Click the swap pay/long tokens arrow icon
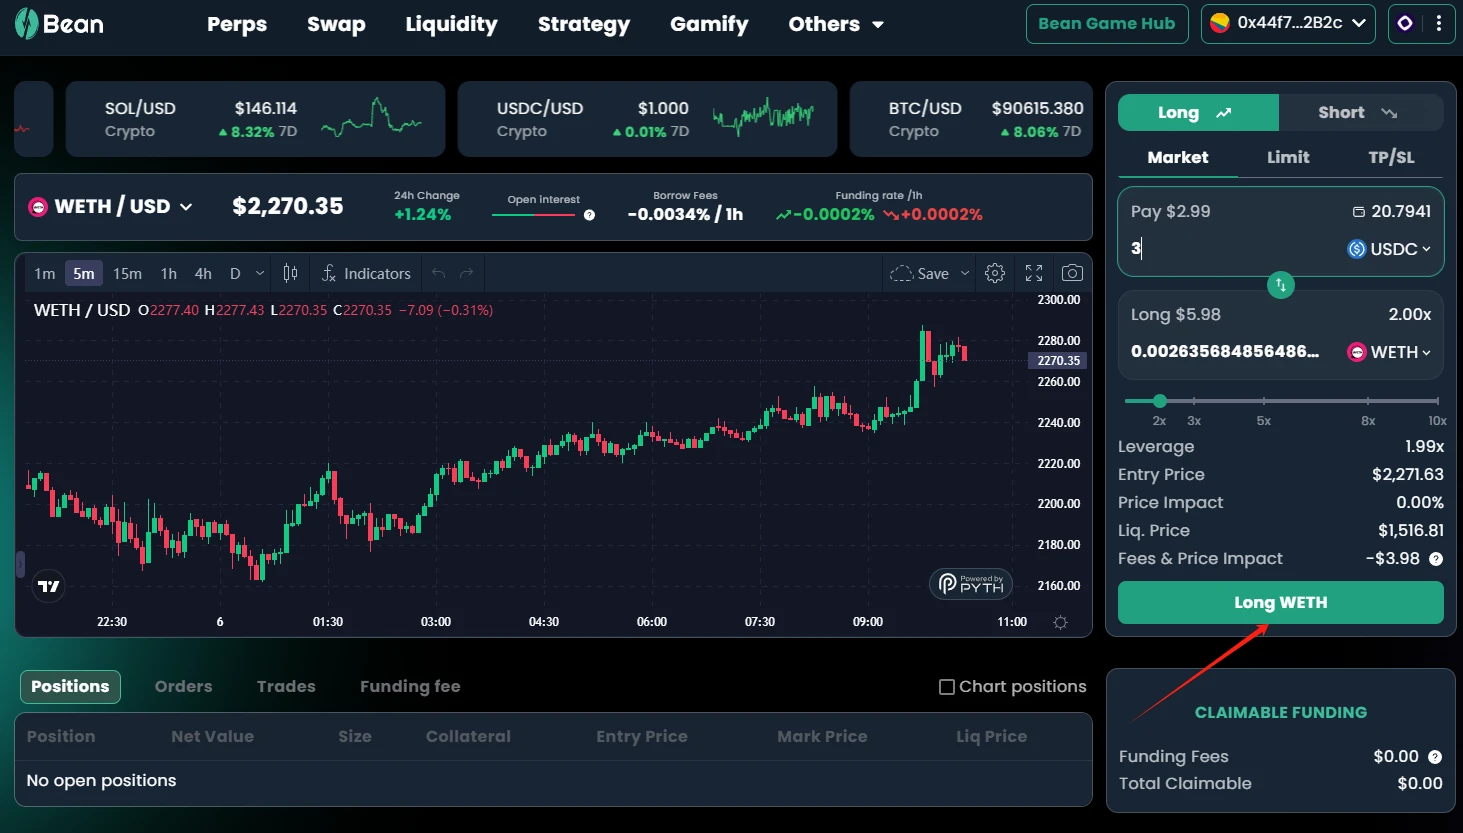1463x833 pixels. pyautogui.click(x=1280, y=285)
